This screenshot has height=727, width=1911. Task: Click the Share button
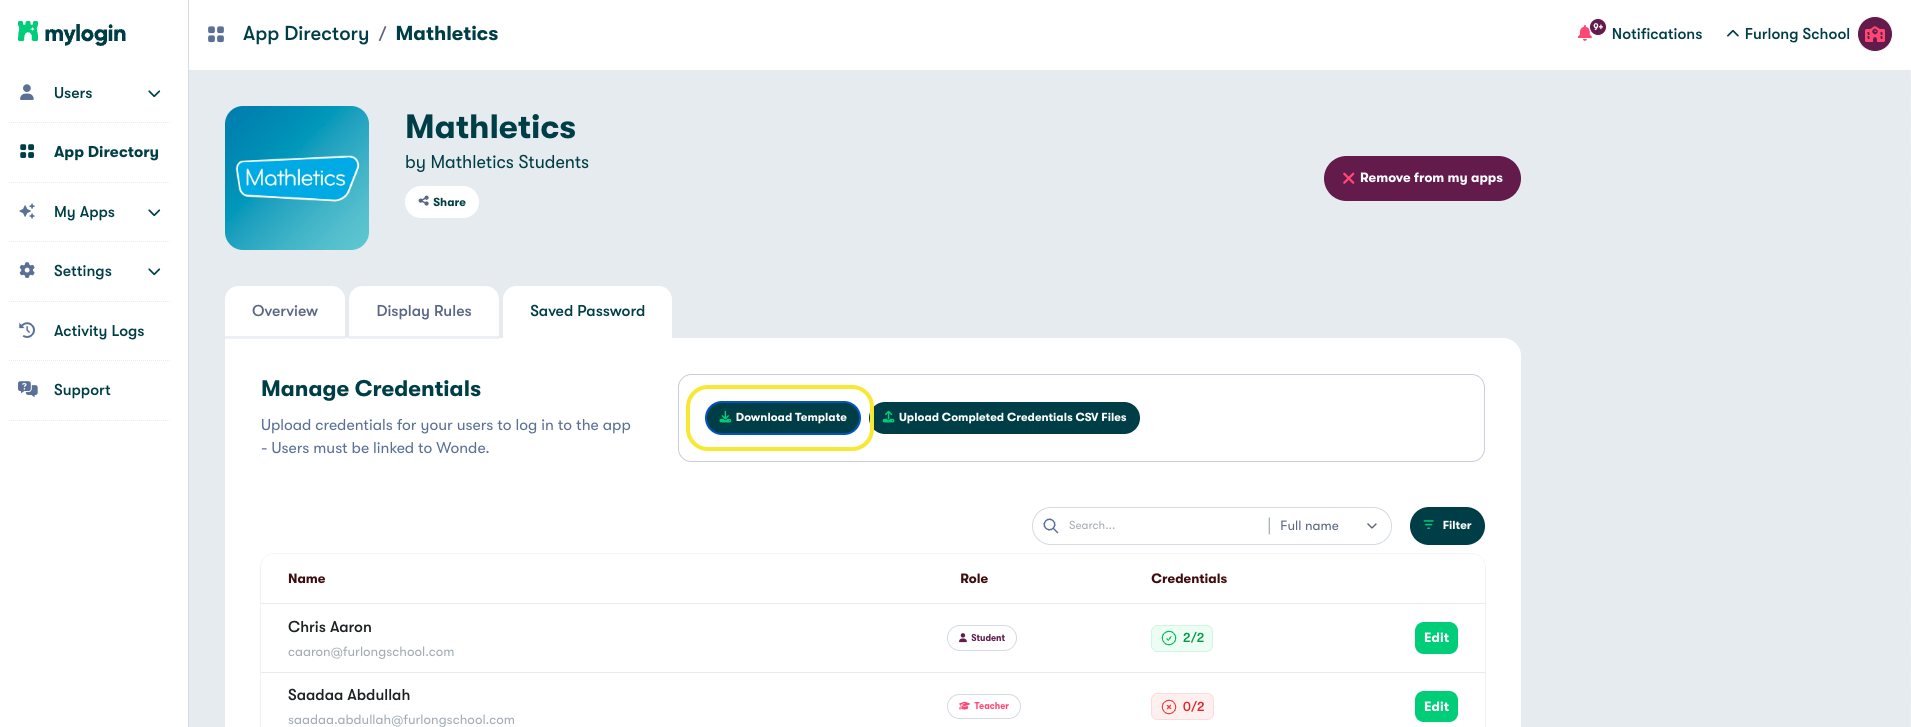point(442,202)
